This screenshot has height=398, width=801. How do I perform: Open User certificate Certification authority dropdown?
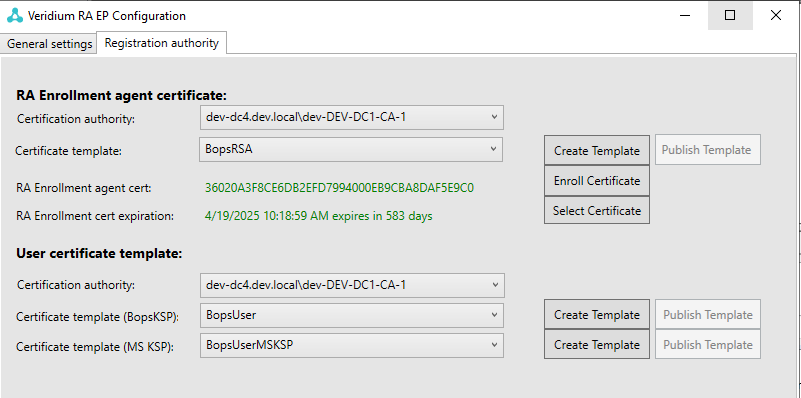point(352,285)
